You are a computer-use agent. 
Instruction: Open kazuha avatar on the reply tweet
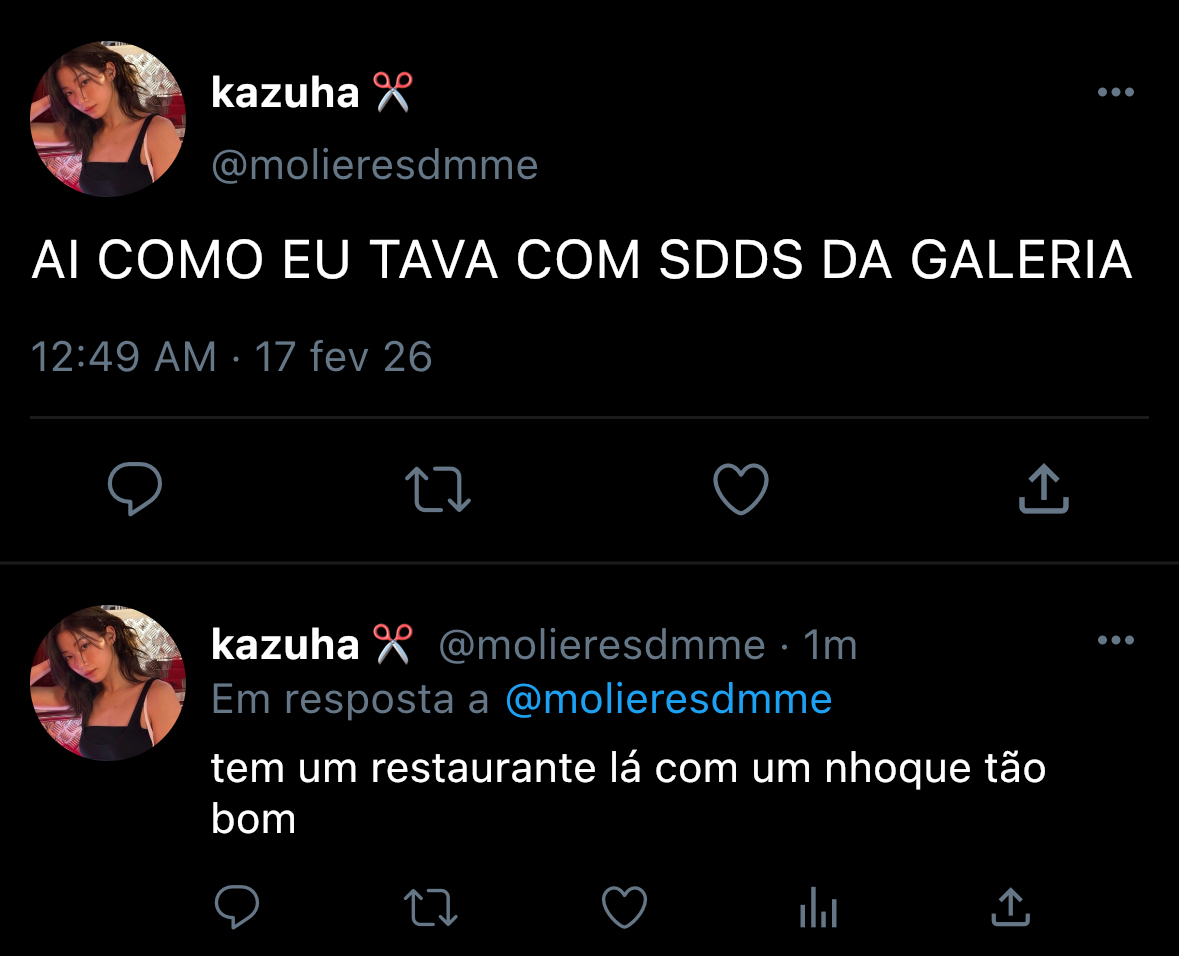click(x=108, y=683)
